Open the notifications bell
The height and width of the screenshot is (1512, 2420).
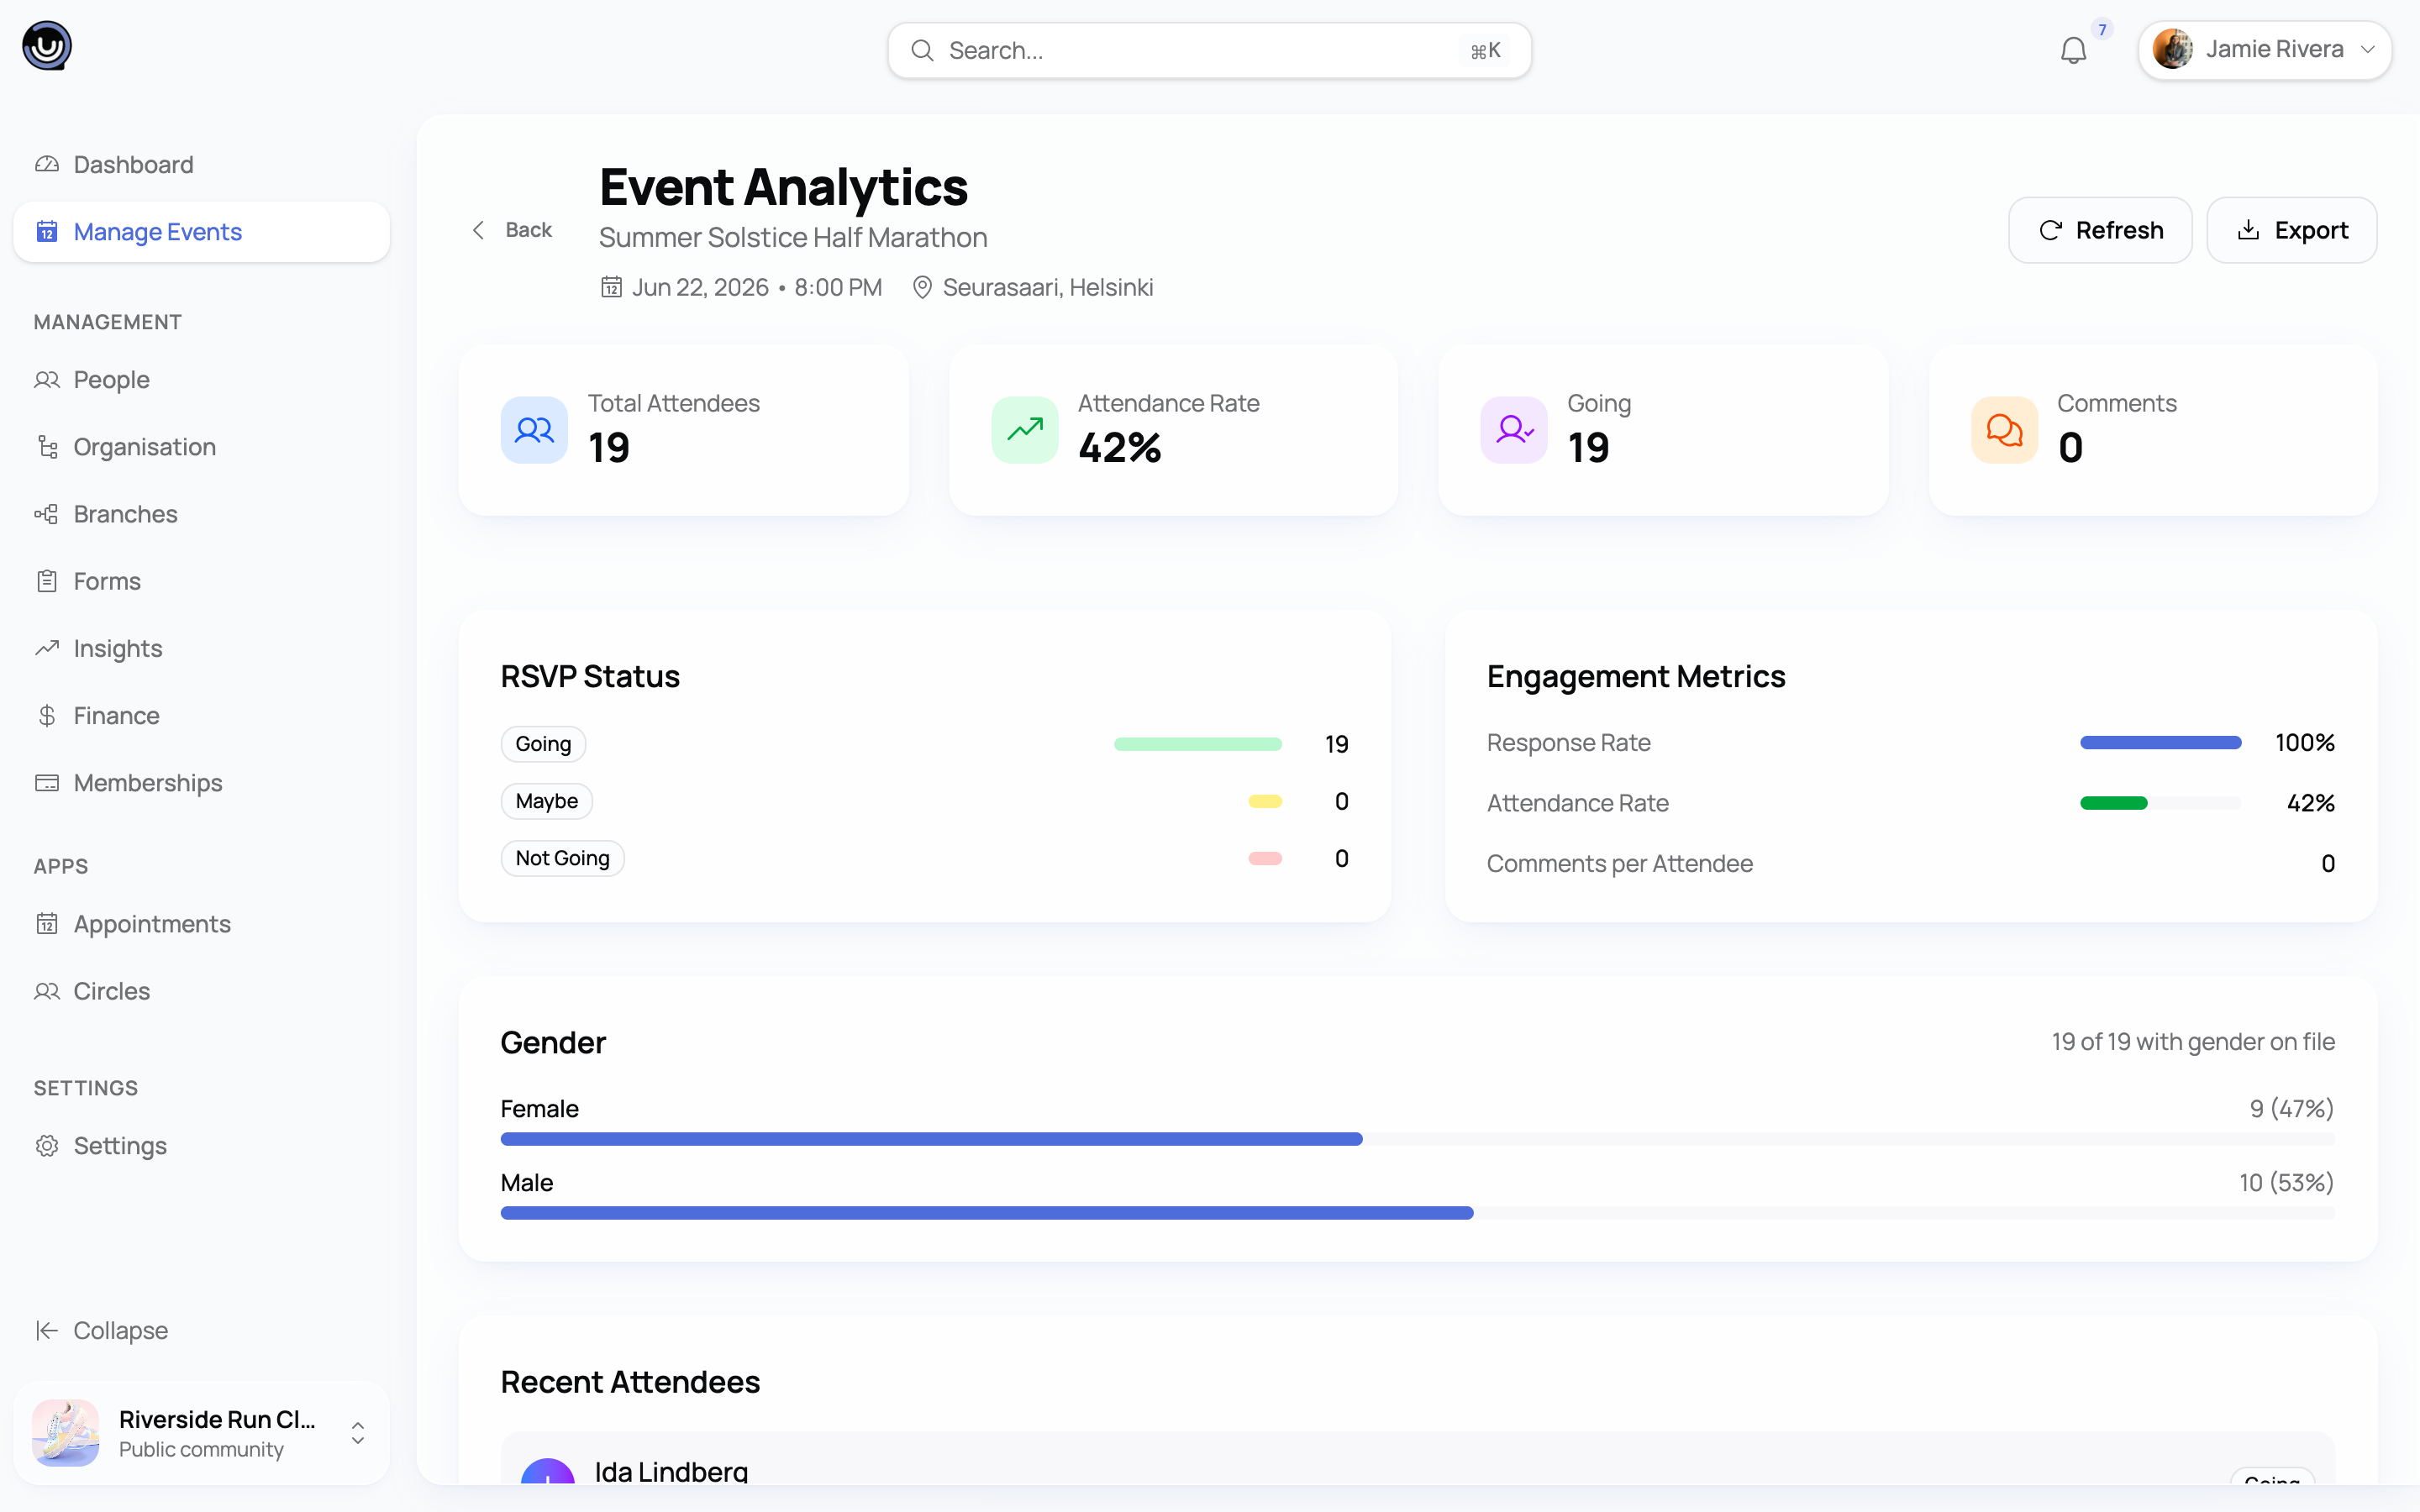click(x=2073, y=50)
